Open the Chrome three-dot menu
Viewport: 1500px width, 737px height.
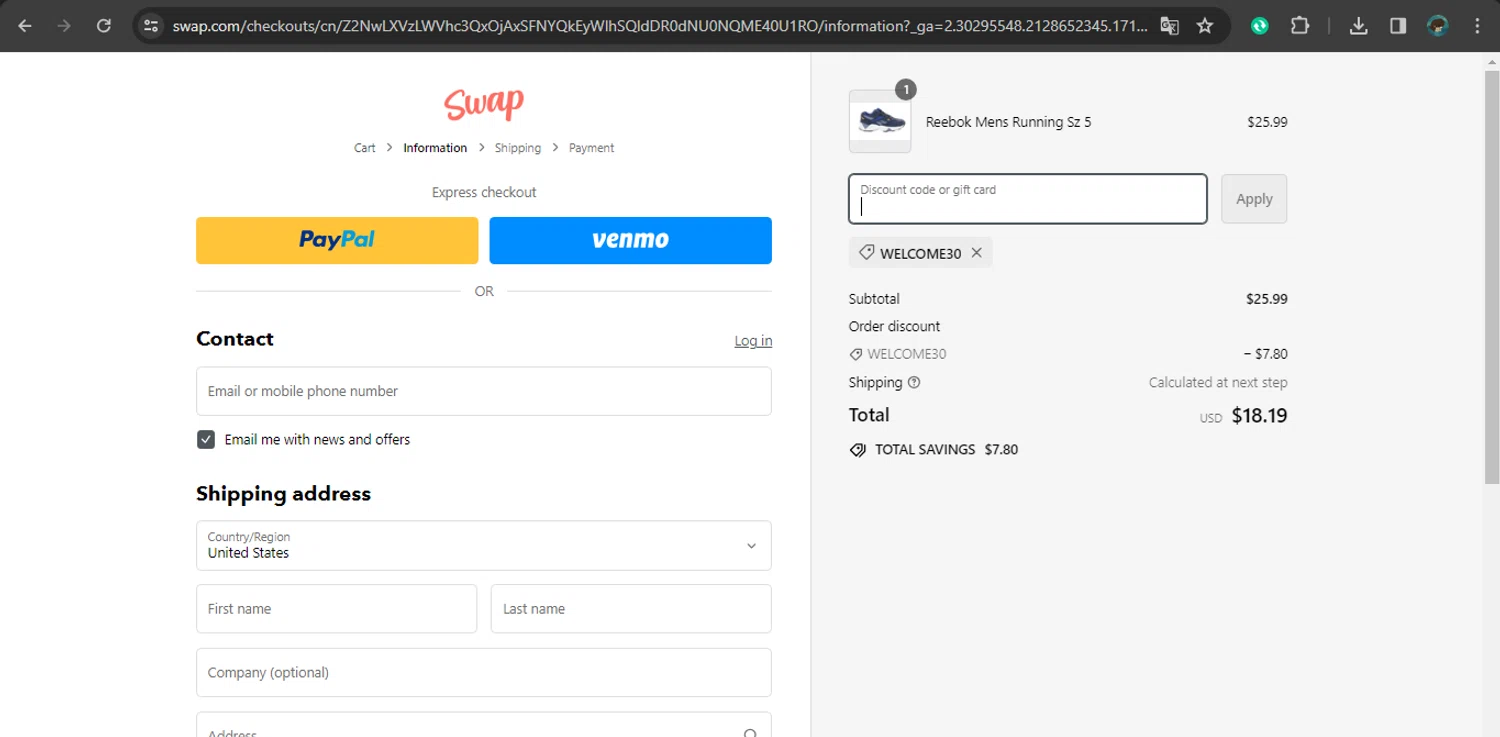[x=1478, y=26]
